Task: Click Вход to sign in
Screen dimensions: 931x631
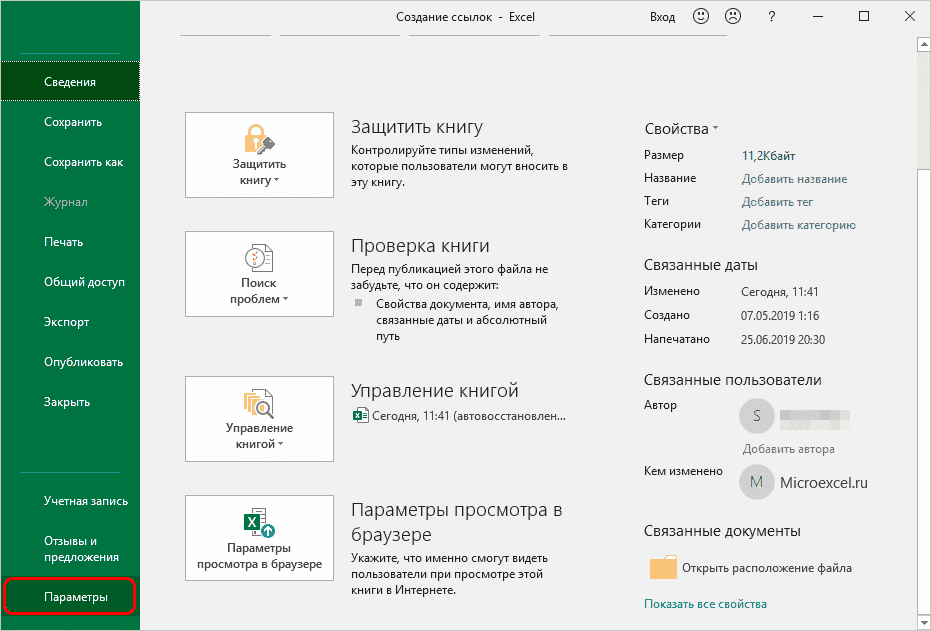Action: [x=662, y=17]
